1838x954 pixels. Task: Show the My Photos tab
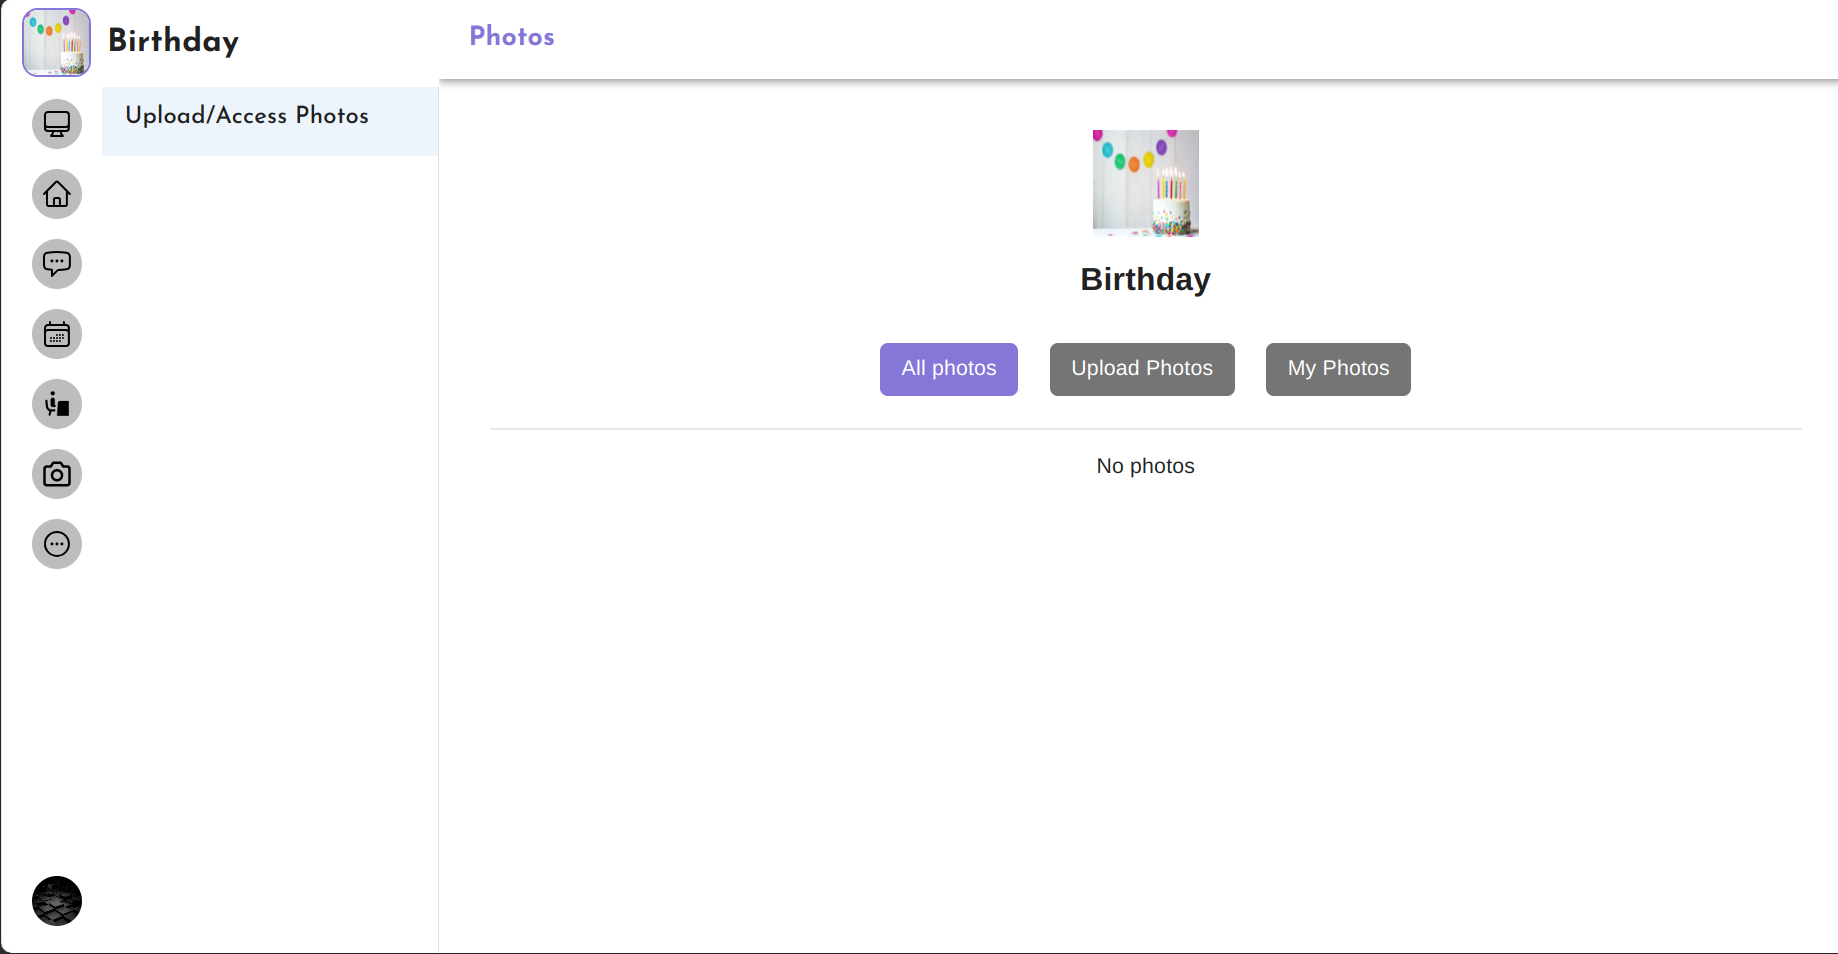click(1338, 369)
